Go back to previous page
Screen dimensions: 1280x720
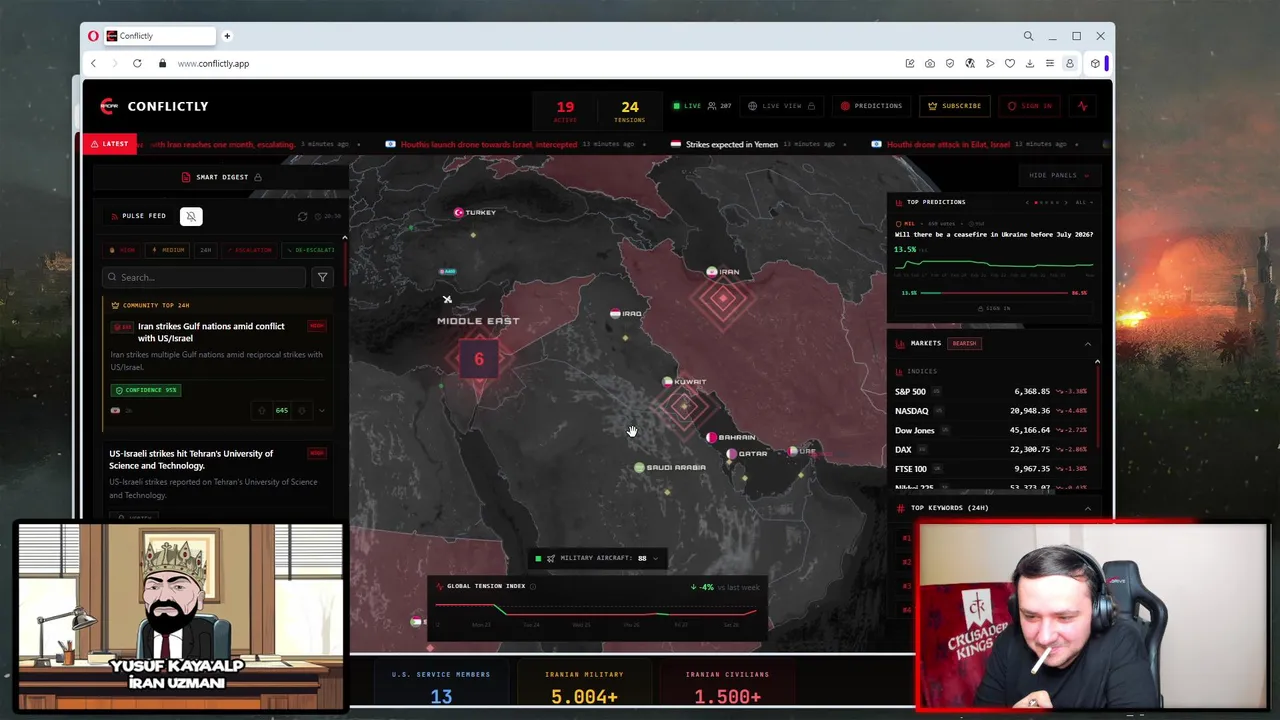[x=93, y=64]
